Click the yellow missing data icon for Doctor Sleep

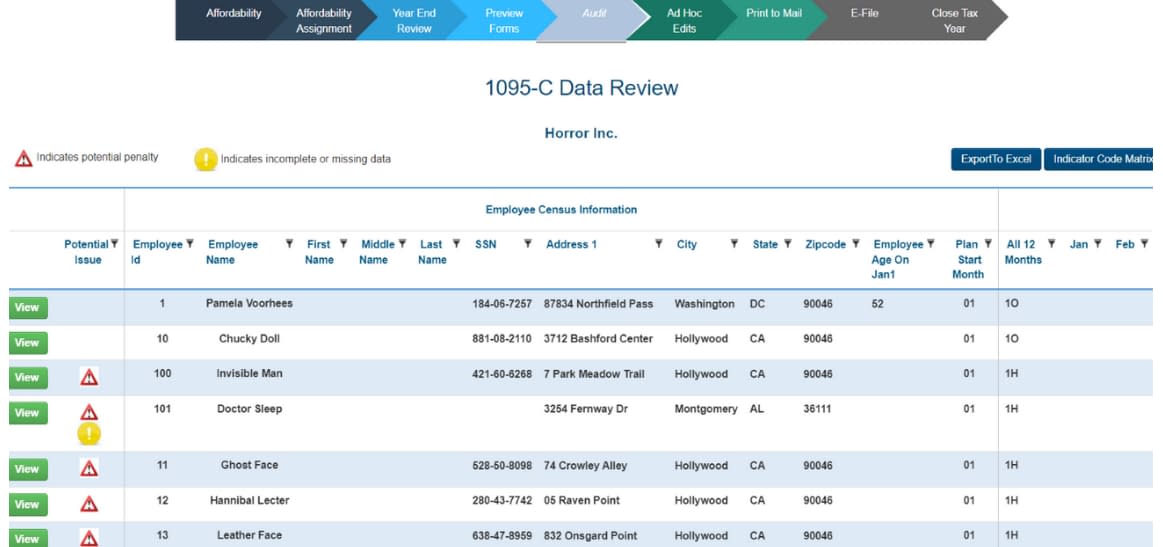click(x=89, y=434)
